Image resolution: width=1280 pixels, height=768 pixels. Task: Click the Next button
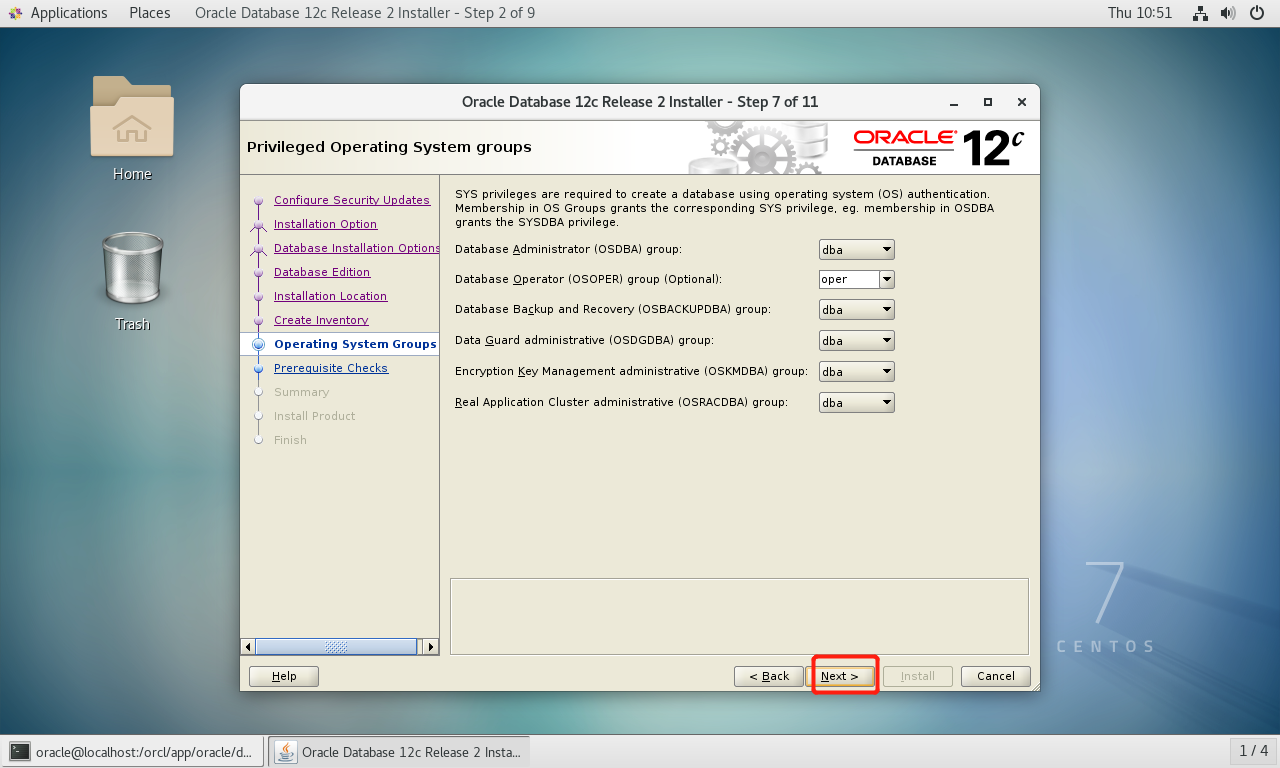click(840, 676)
